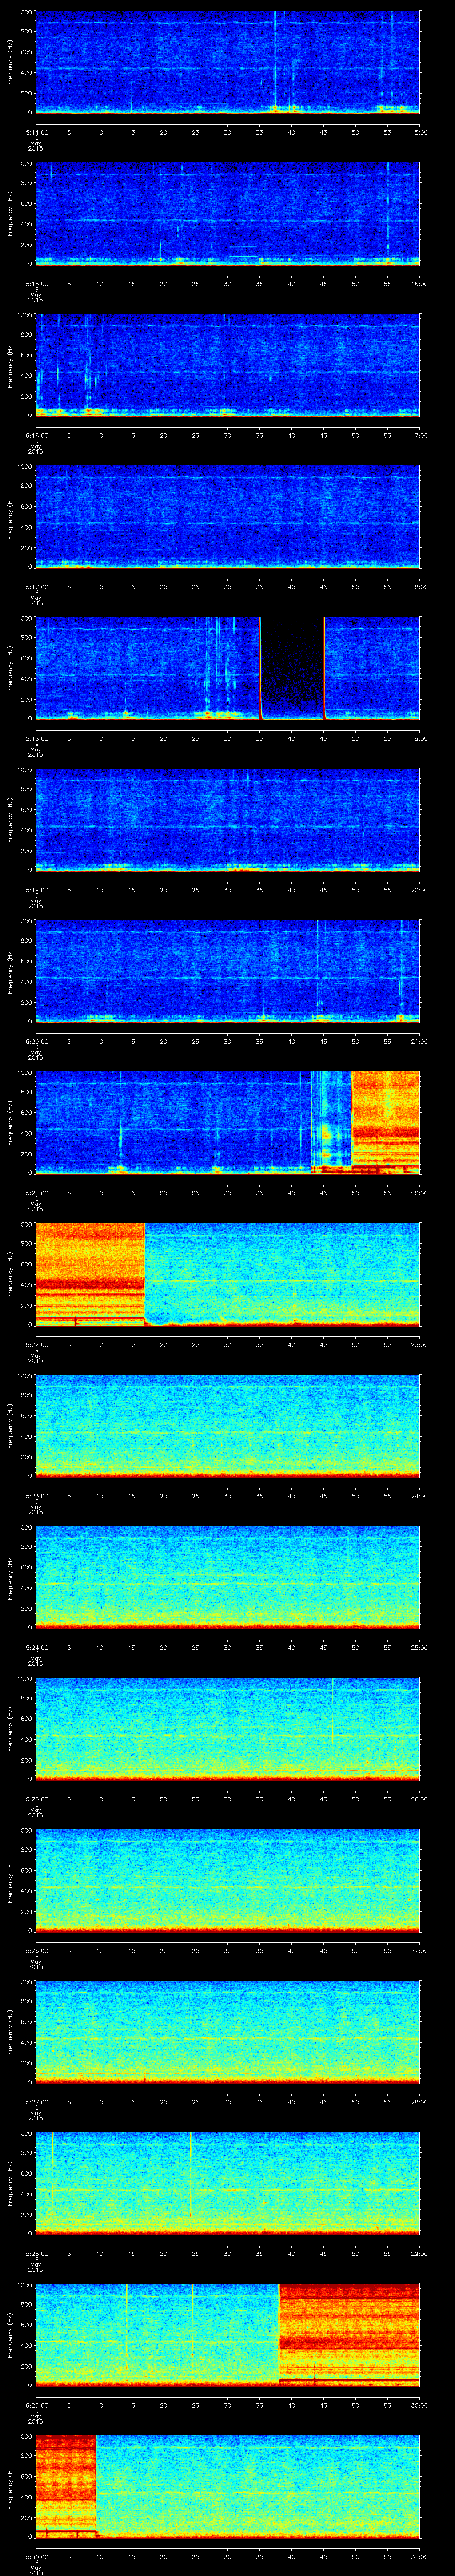Click the dark gap in the 5:18:00 spectrogram
This screenshot has height=2576, width=455.
point(292,668)
